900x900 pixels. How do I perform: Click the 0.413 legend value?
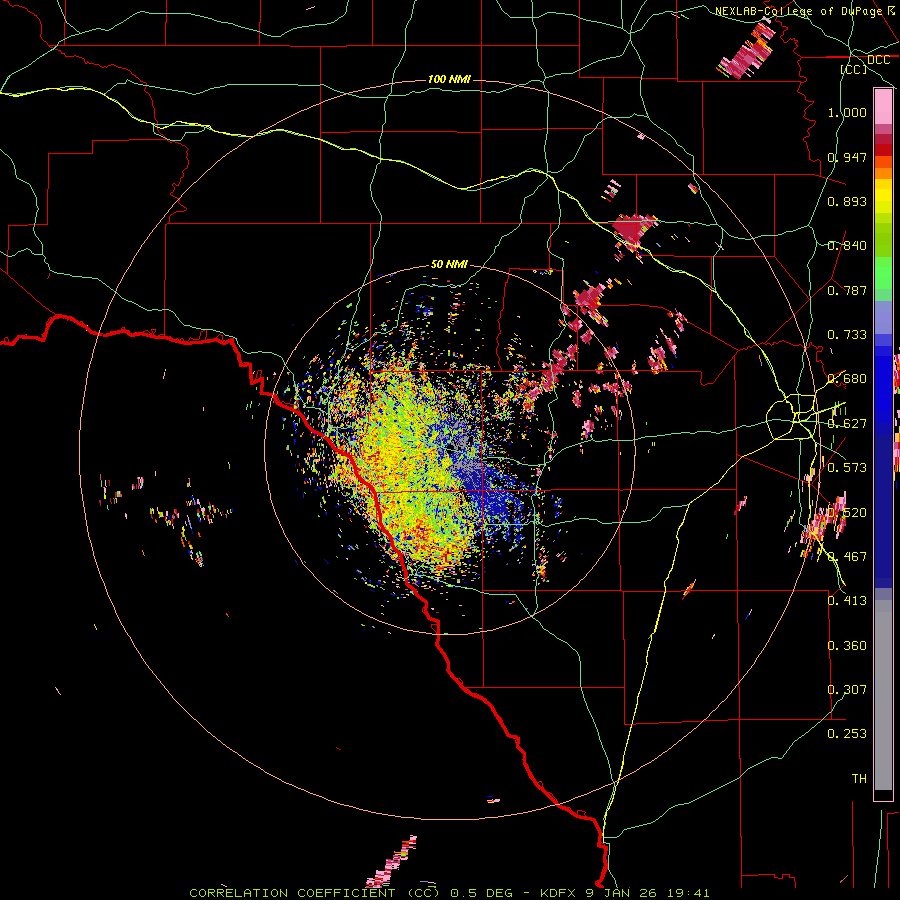pyautogui.click(x=847, y=601)
